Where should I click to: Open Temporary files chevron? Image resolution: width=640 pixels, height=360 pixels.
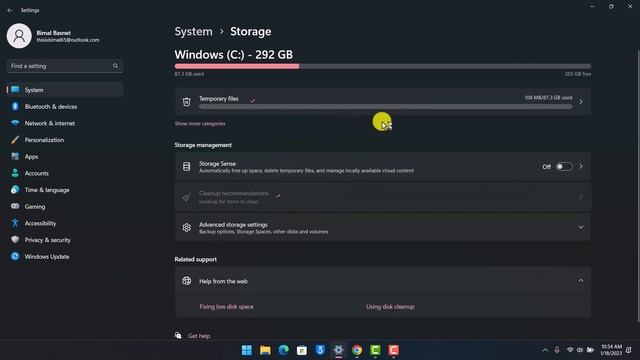(x=581, y=102)
